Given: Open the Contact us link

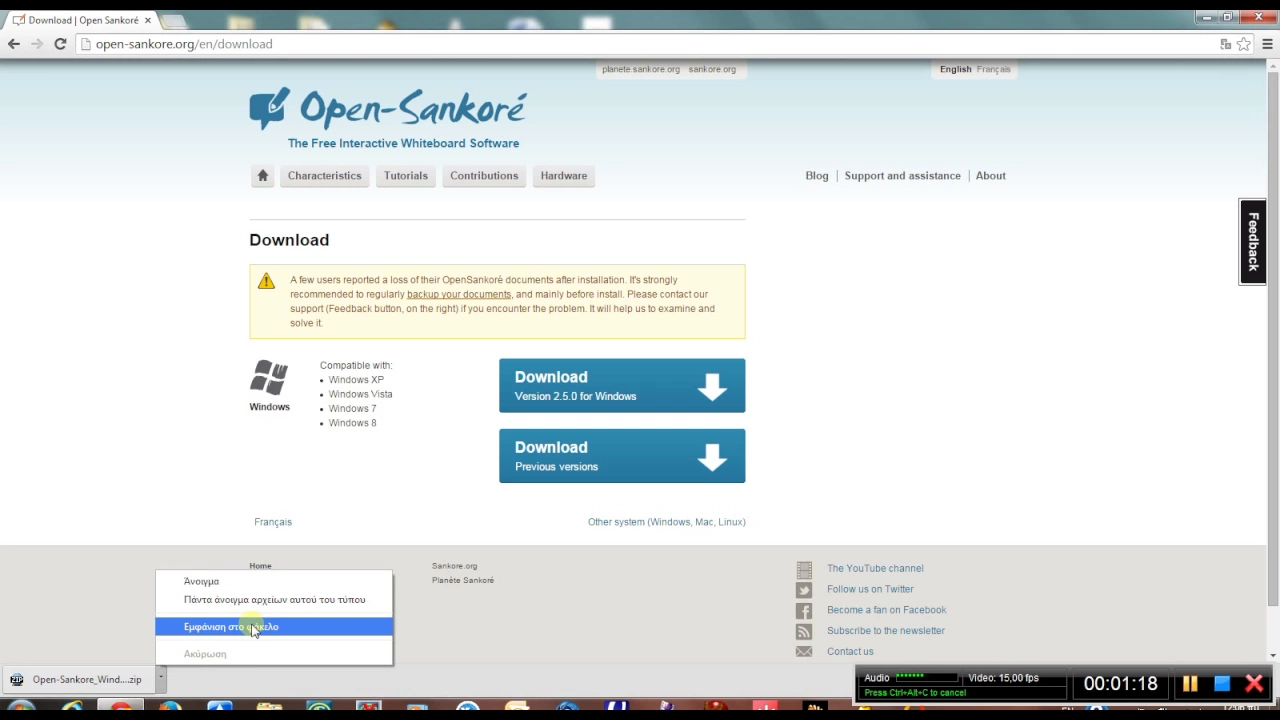Looking at the screenshot, I should (x=850, y=652).
